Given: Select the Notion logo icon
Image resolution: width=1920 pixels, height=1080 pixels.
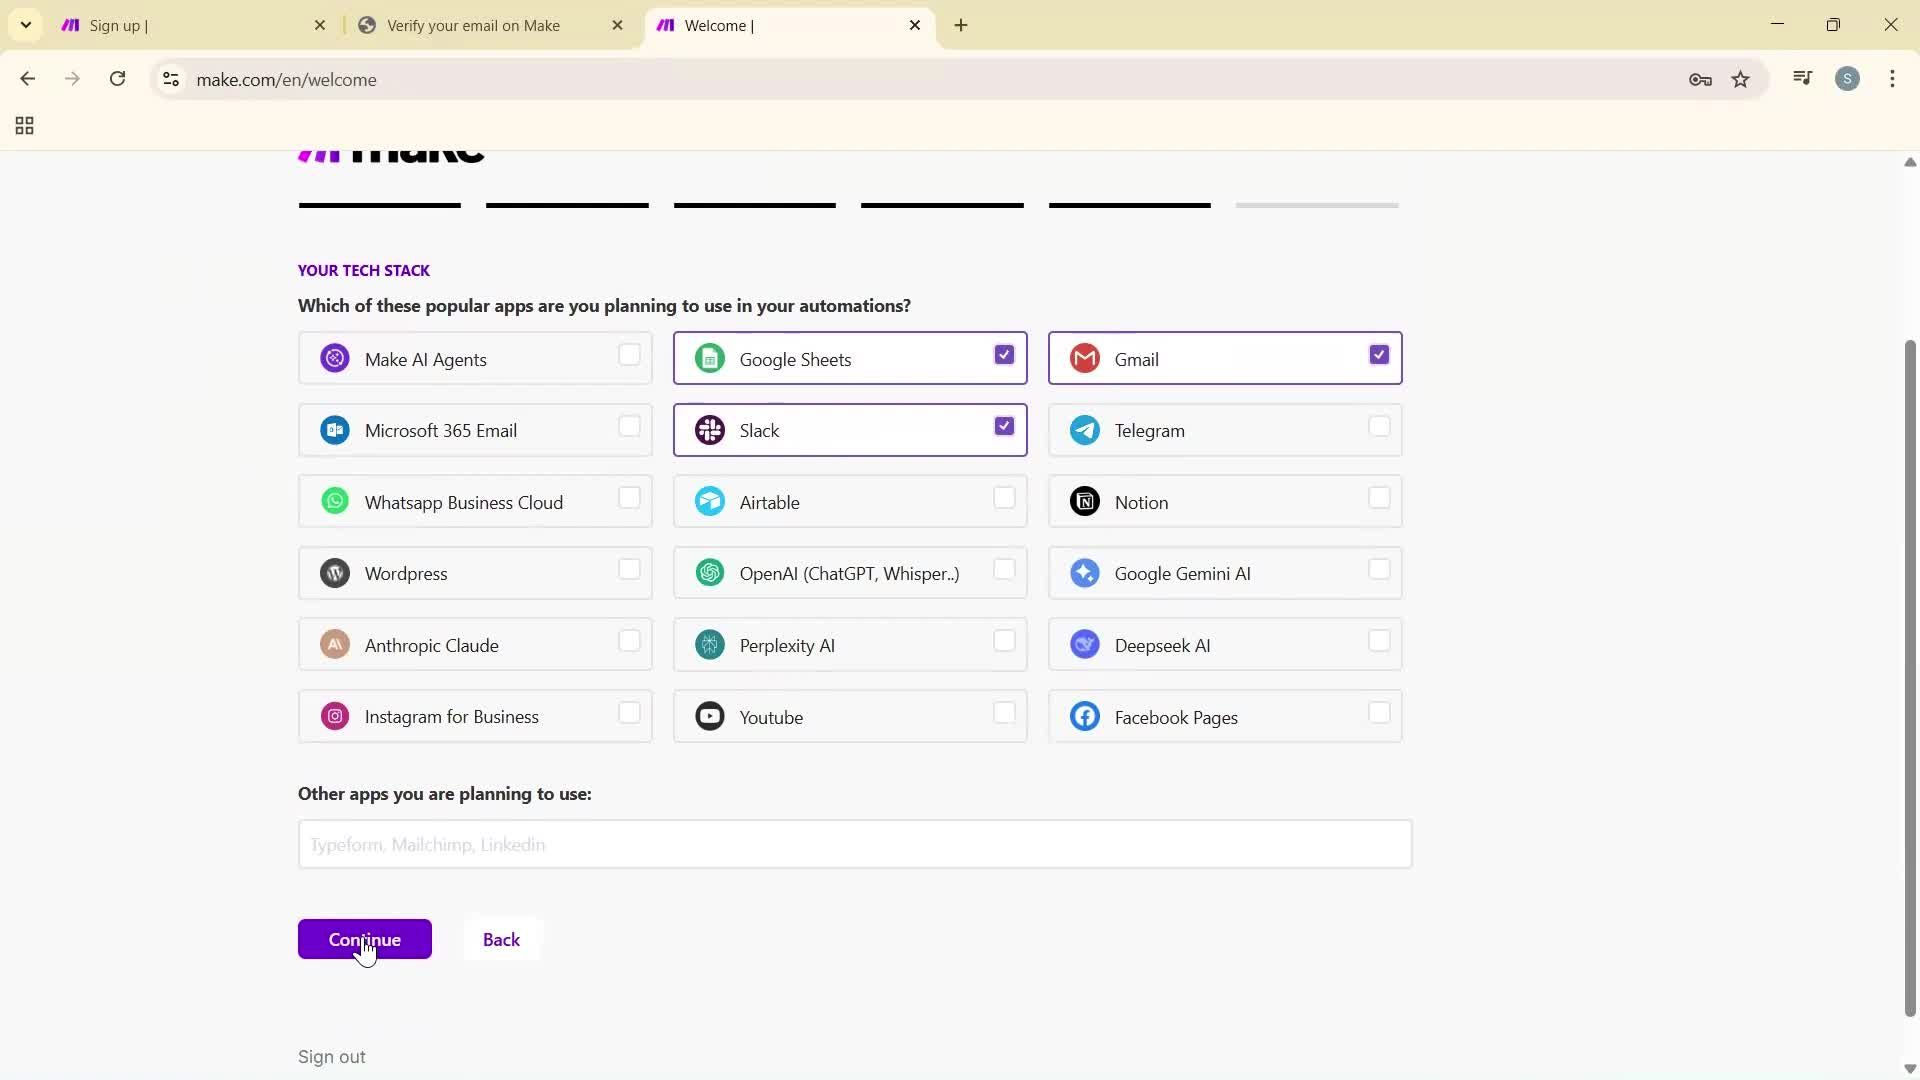Looking at the screenshot, I should click(1085, 501).
